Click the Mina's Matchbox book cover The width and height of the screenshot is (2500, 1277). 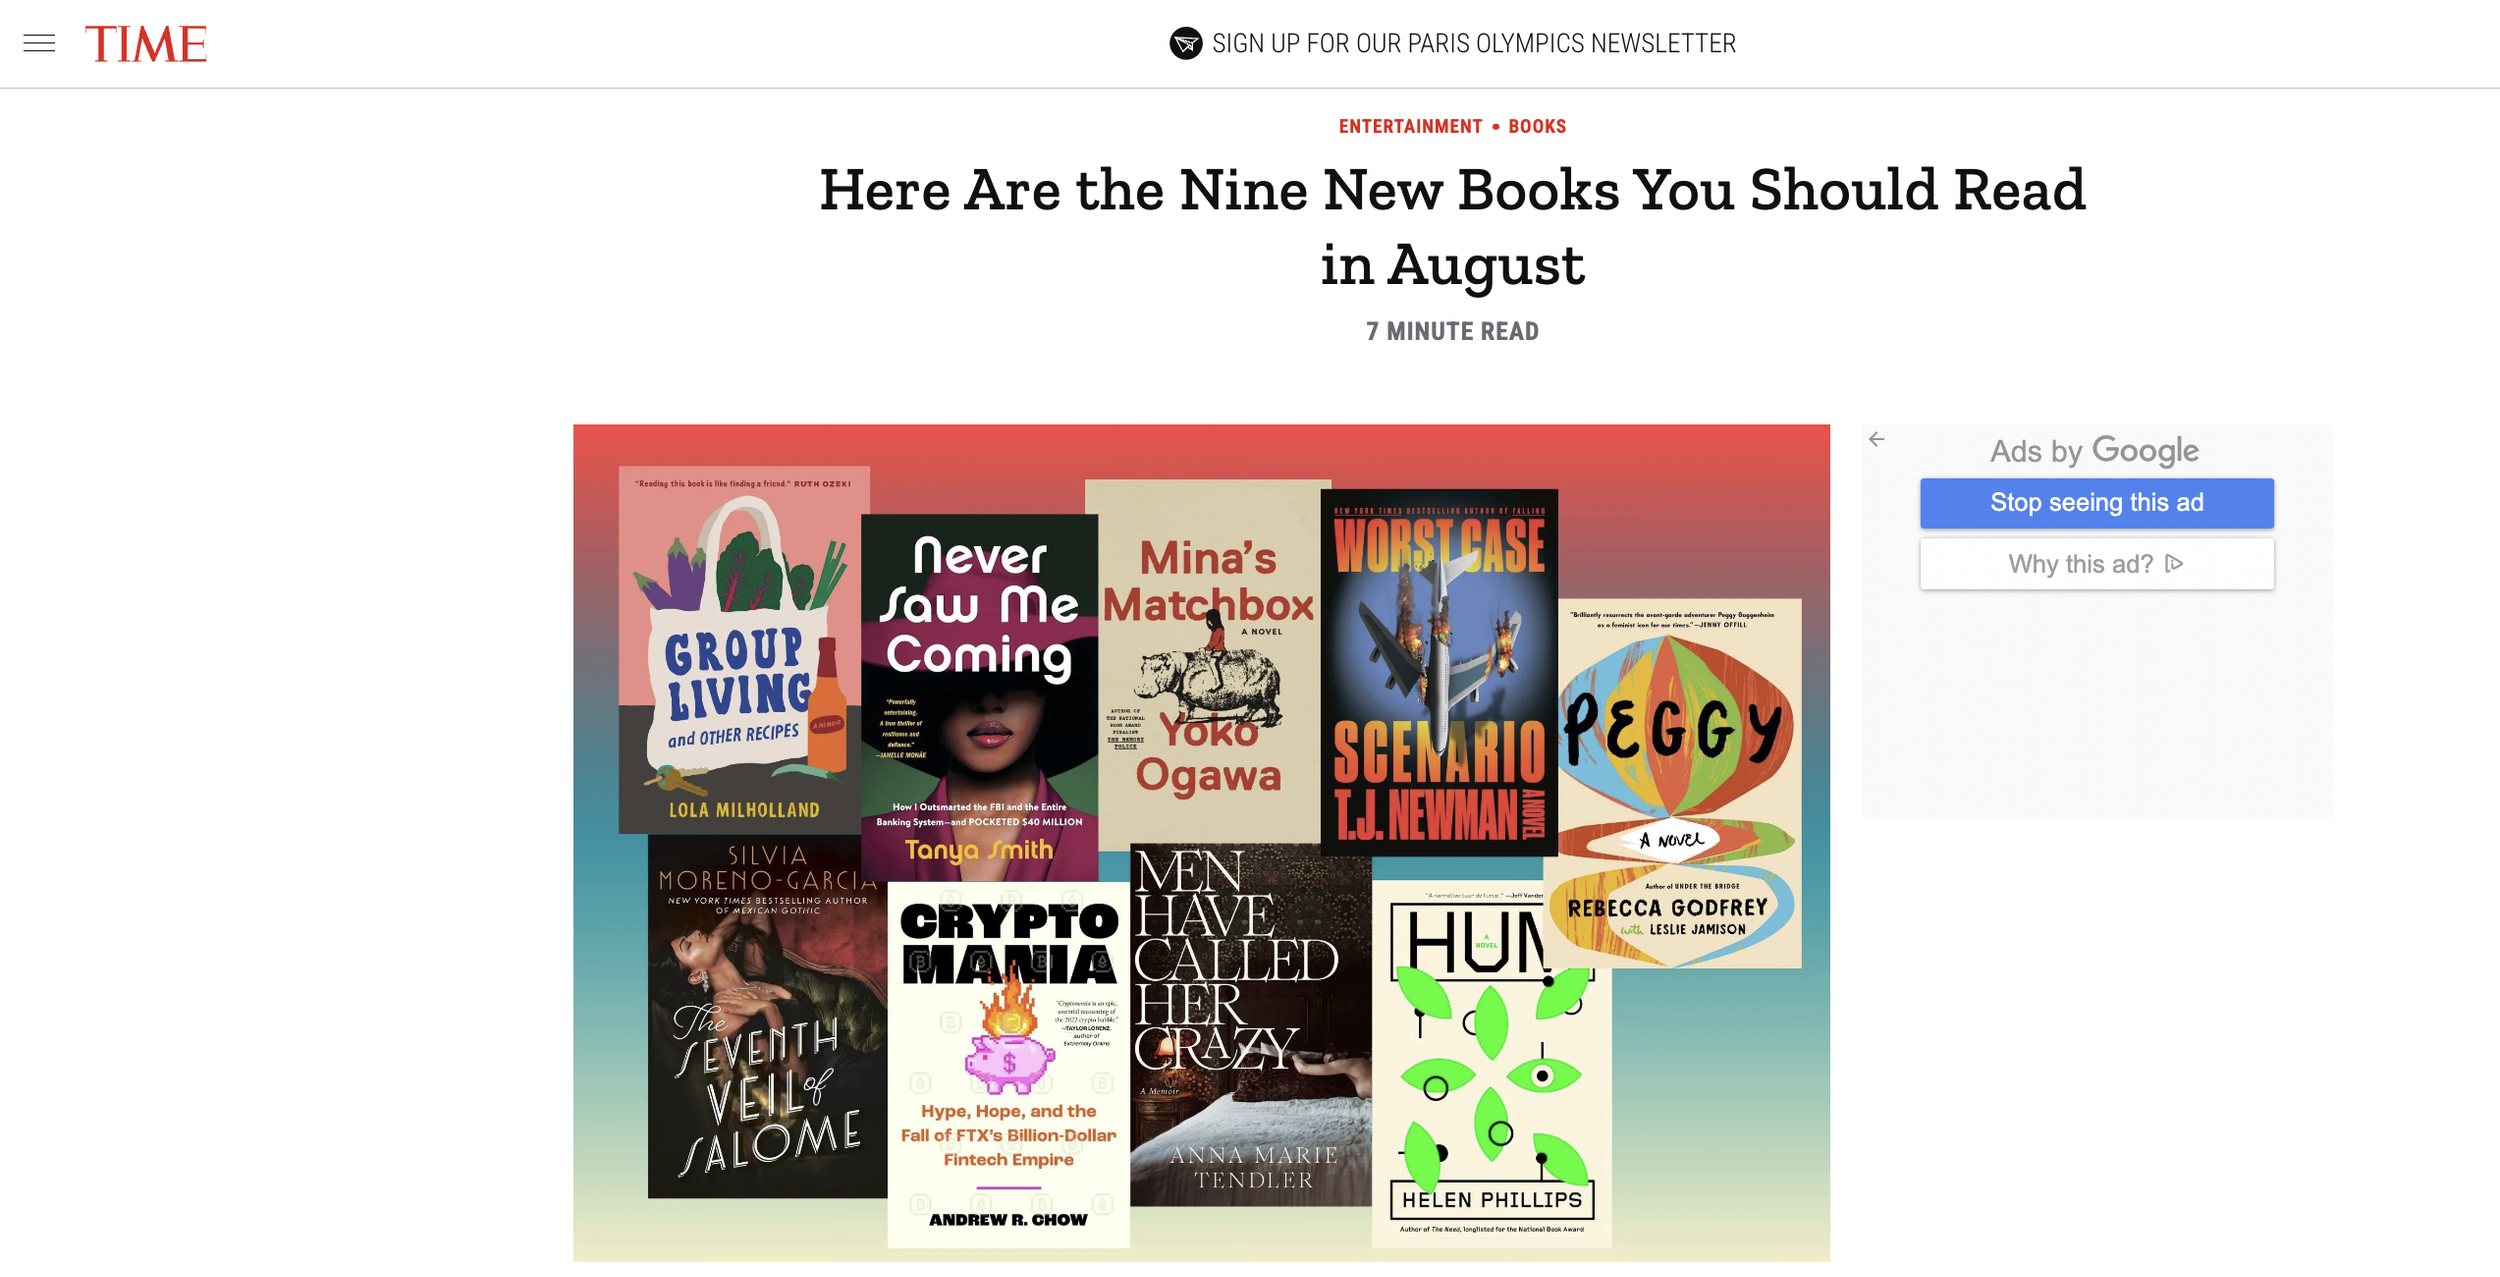point(1208,662)
